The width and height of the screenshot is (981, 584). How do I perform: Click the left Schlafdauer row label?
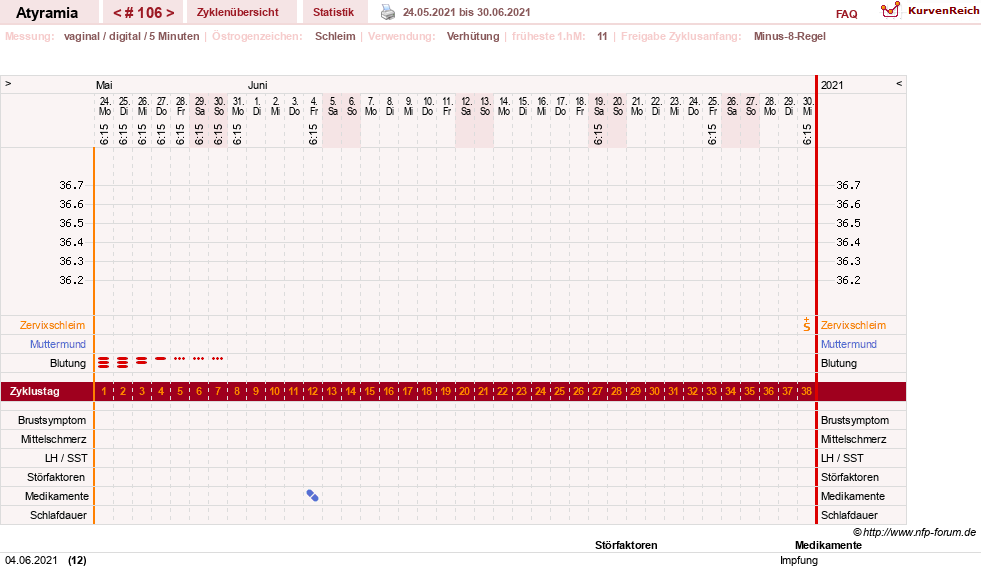tap(58, 515)
